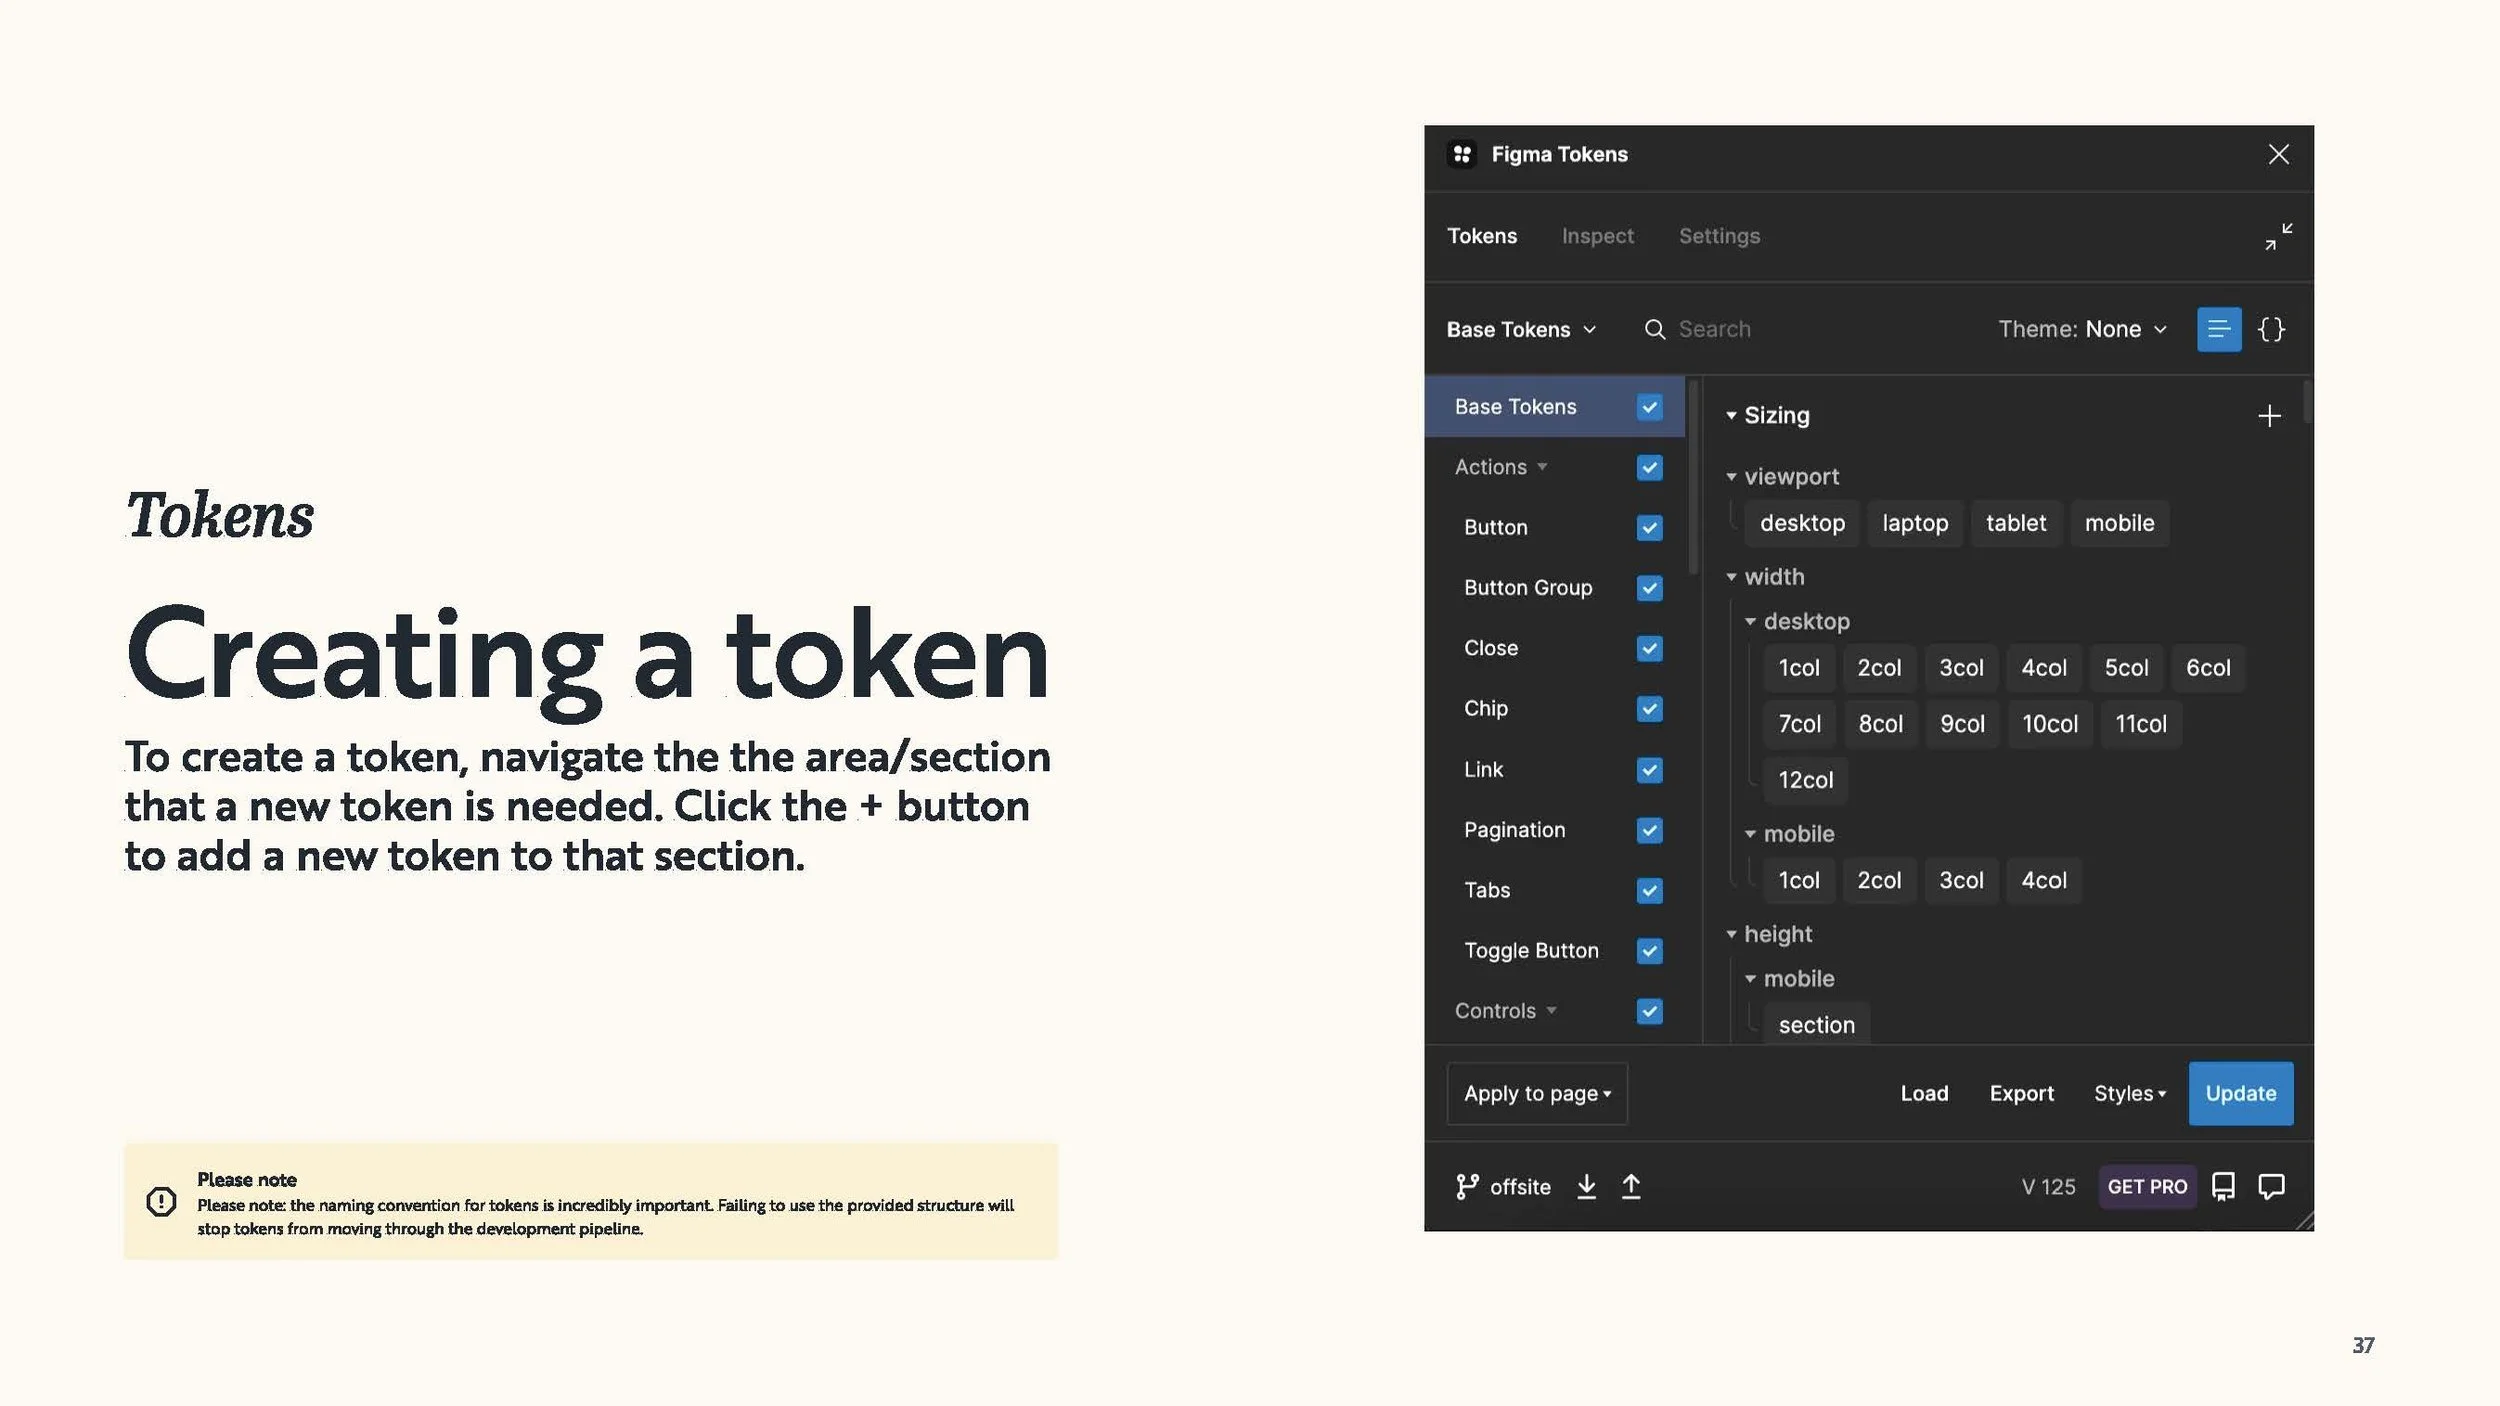Click the offsite branch icon
This screenshot has height=1406, width=2500.
pyautogui.click(x=1466, y=1186)
